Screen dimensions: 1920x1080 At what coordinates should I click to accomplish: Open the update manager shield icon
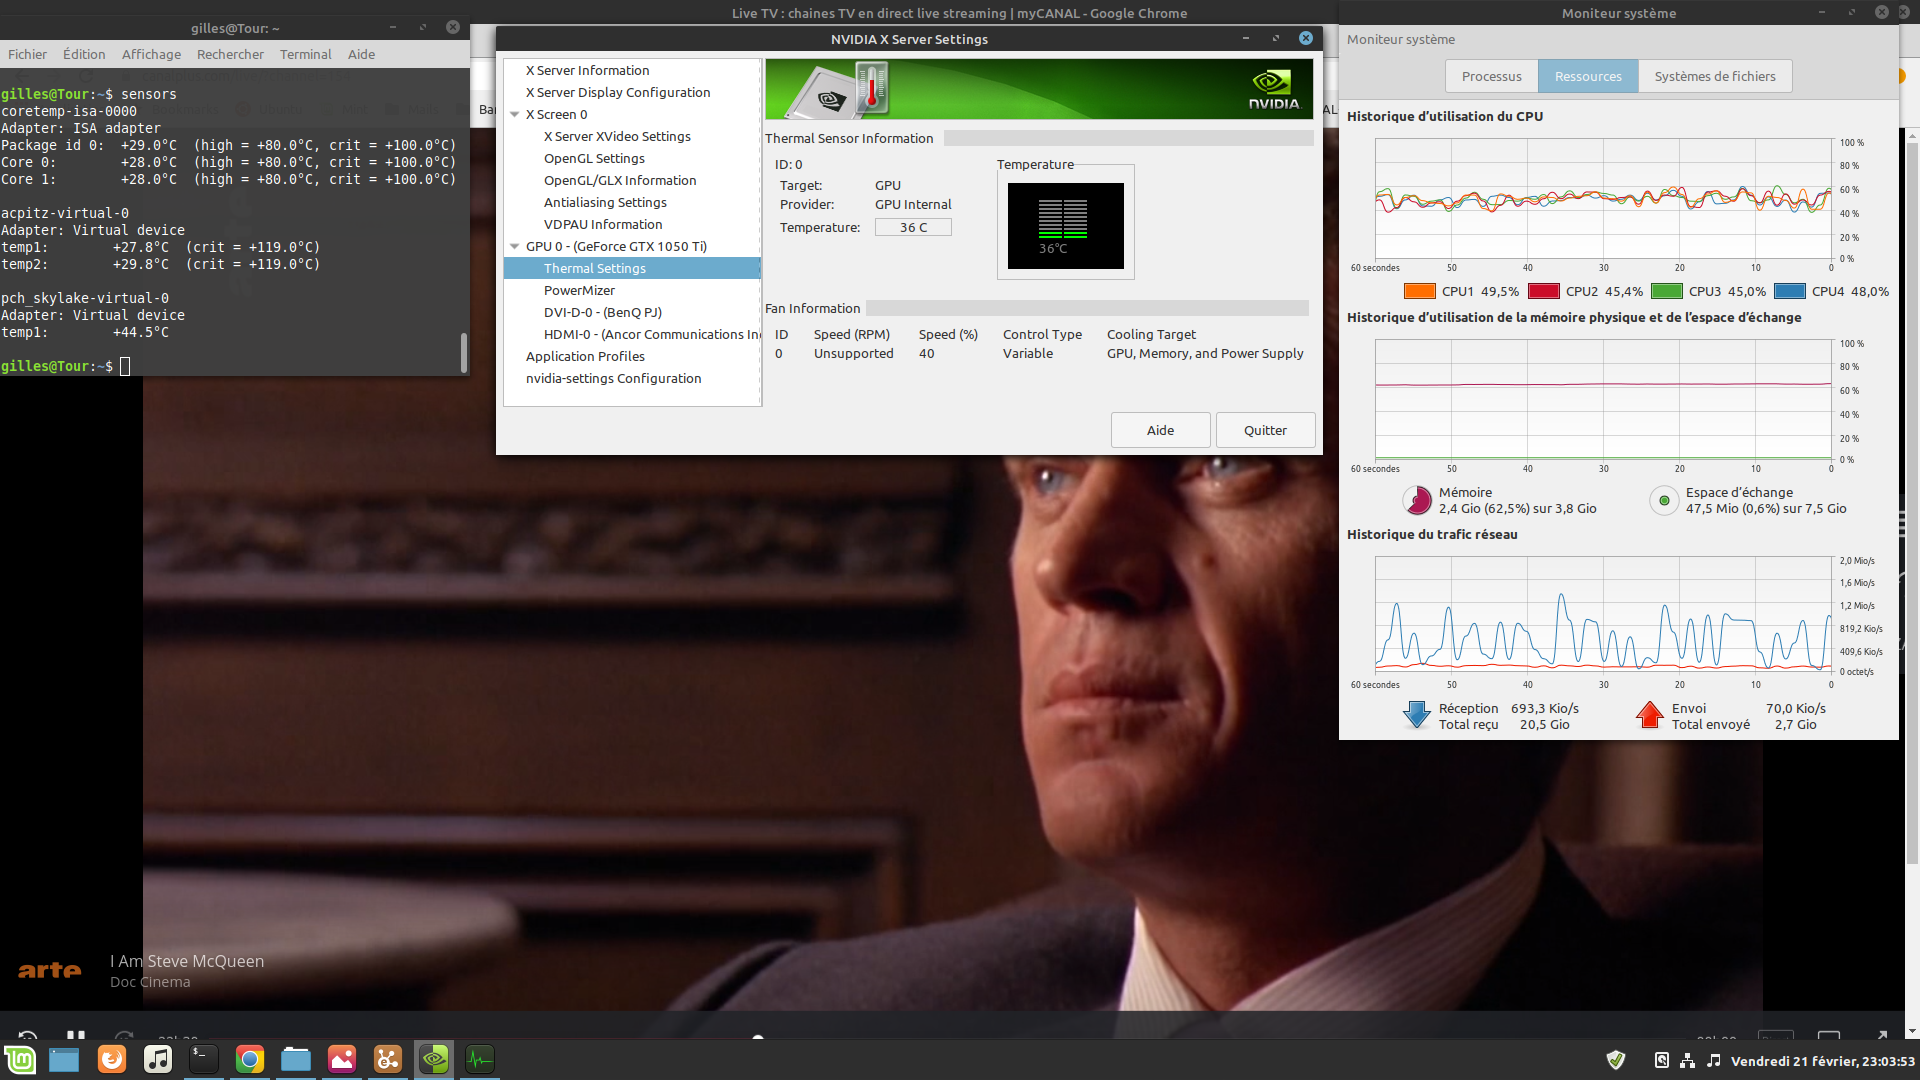[x=1615, y=1060]
